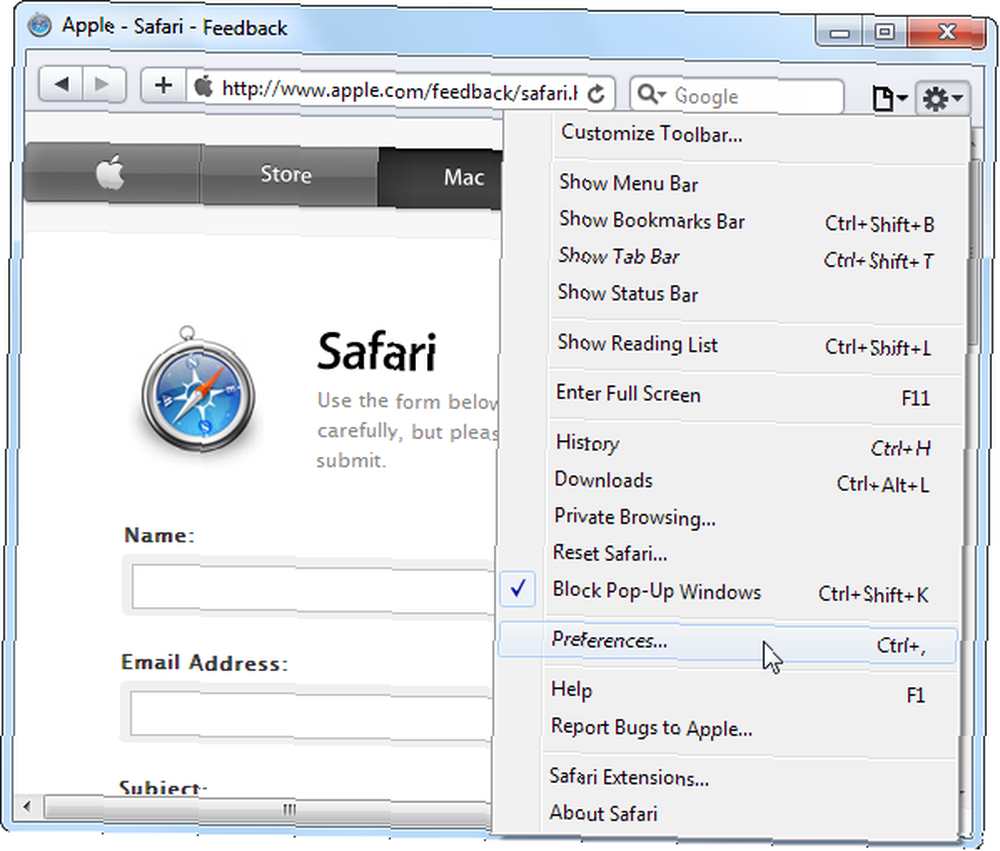Open the page menu dropdown
Viewport: 1000px width, 851px height.
point(890,98)
